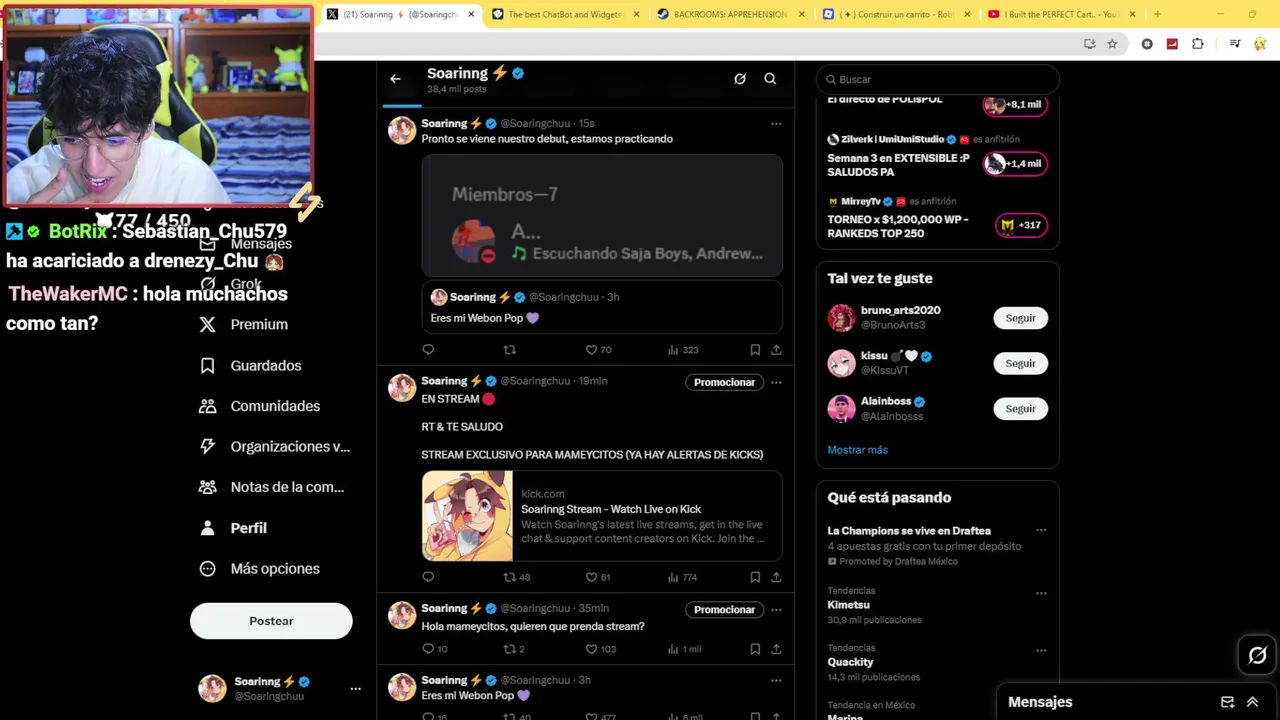
Task: Bookmark the 'Hola mameycitos' post
Action: pyautogui.click(x=755, y=649)
